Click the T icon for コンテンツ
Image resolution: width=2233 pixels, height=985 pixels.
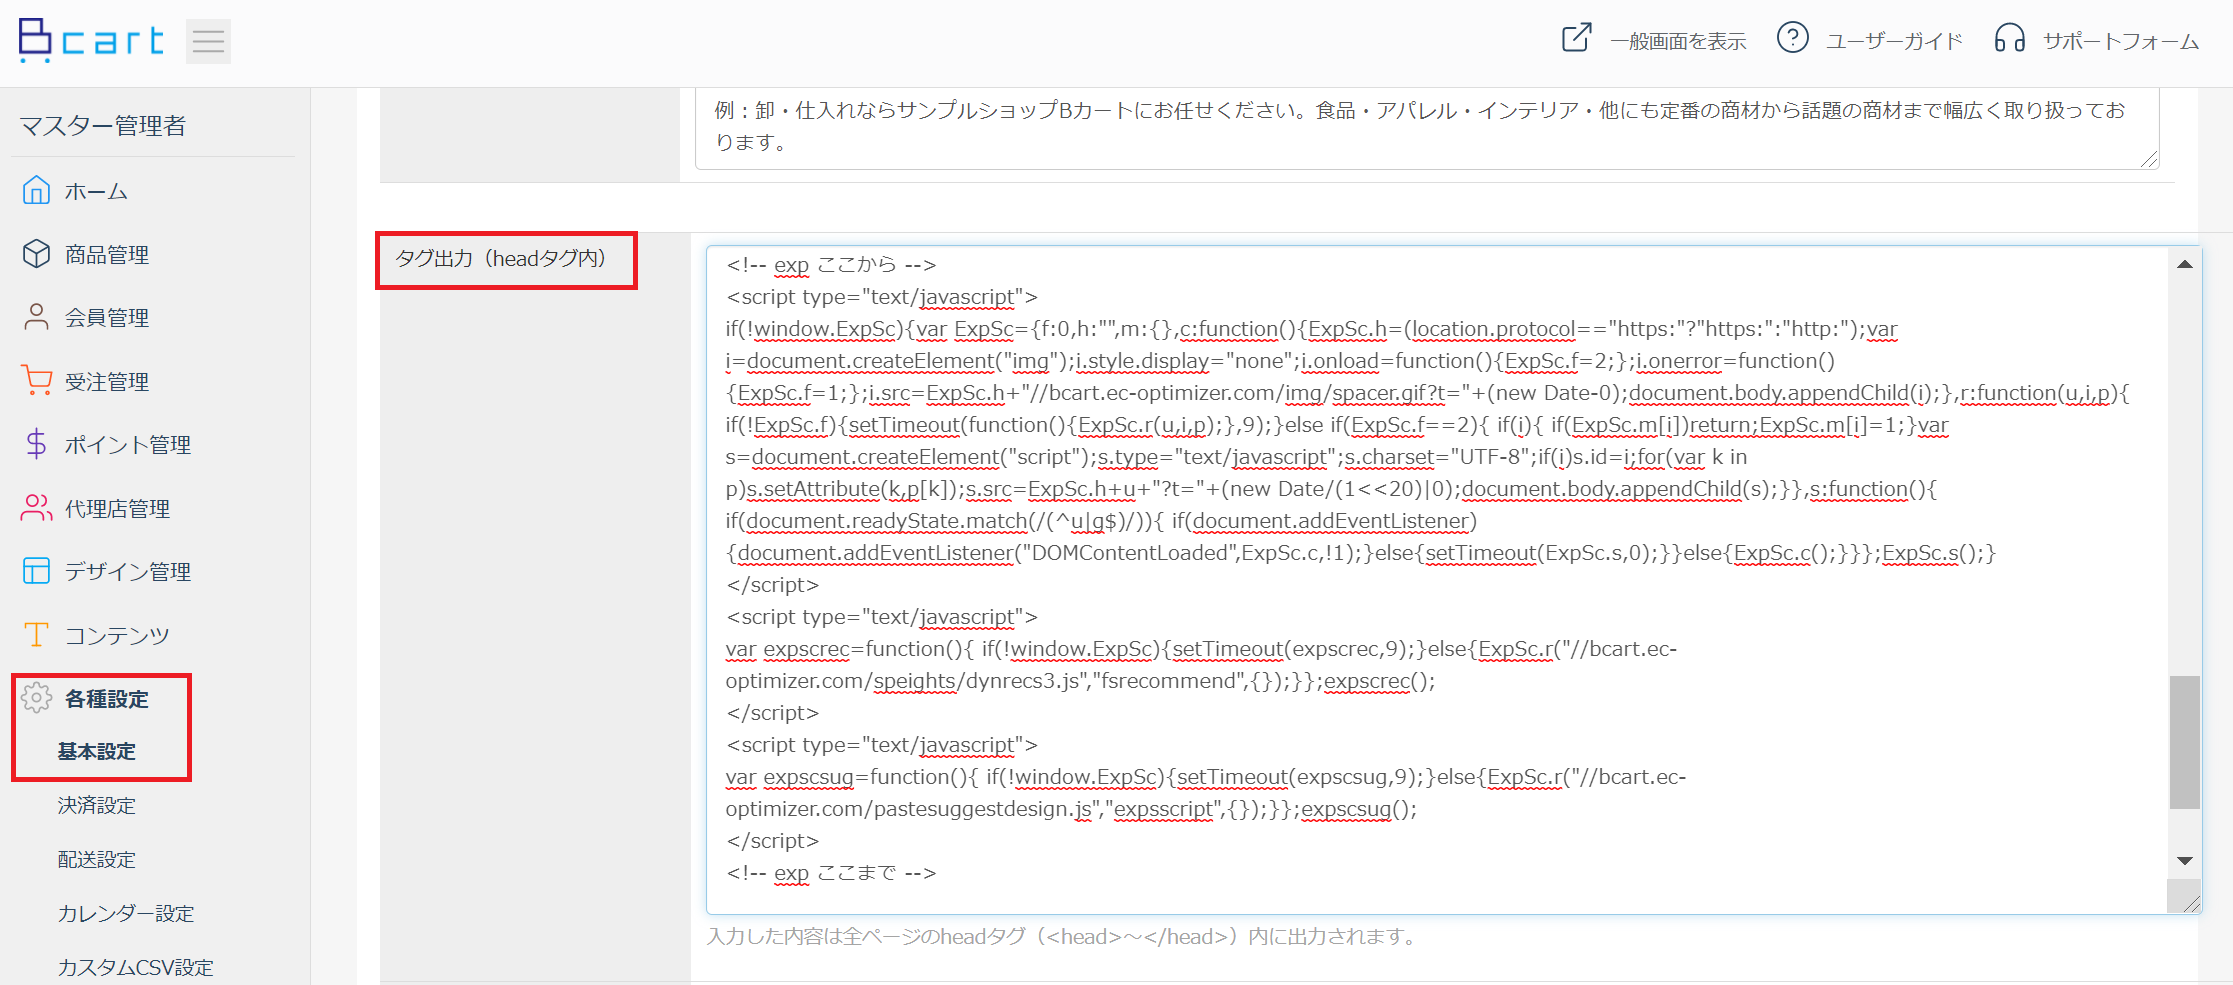coord(36,634)
